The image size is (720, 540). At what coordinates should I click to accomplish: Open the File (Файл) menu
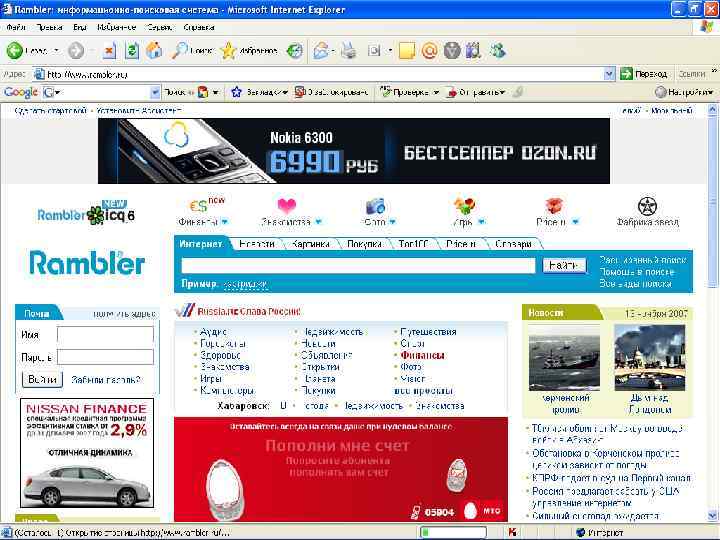click(x=16, y=28)
